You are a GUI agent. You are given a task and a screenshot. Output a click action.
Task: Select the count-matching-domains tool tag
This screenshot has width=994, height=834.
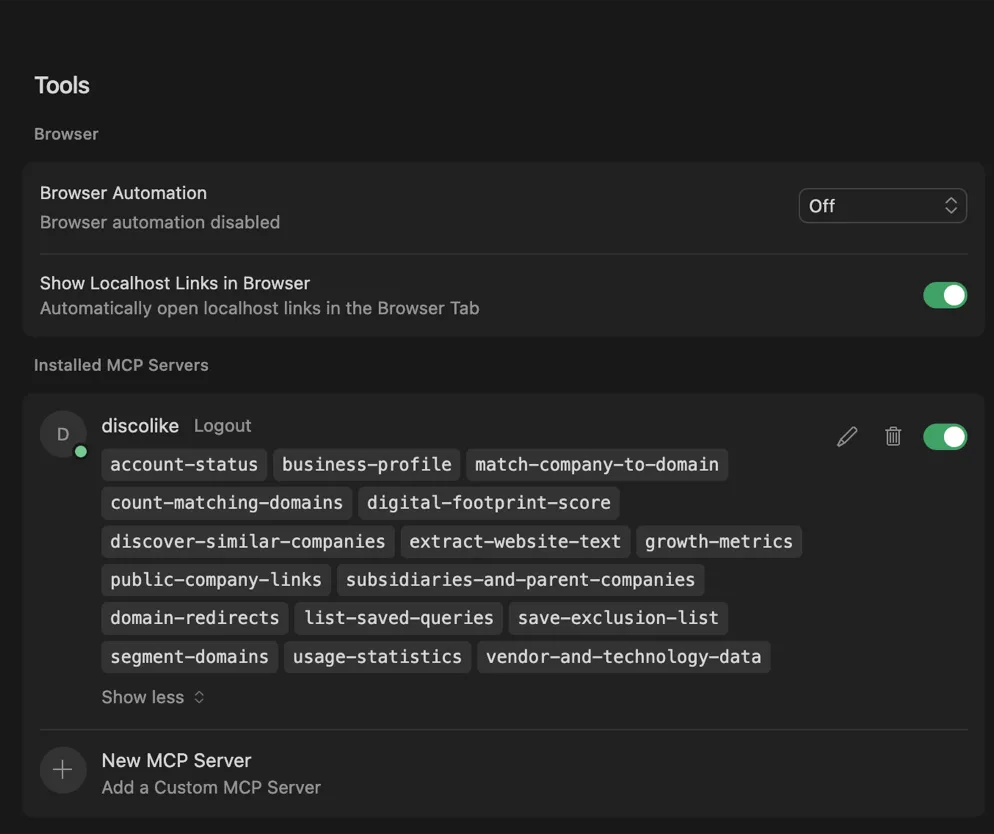pos(226,503)
